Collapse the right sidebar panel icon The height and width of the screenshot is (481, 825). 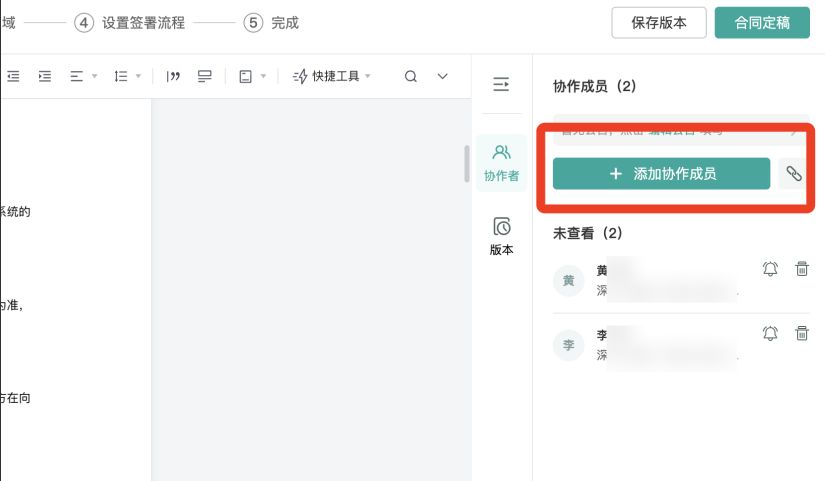[x=501, y=85]
